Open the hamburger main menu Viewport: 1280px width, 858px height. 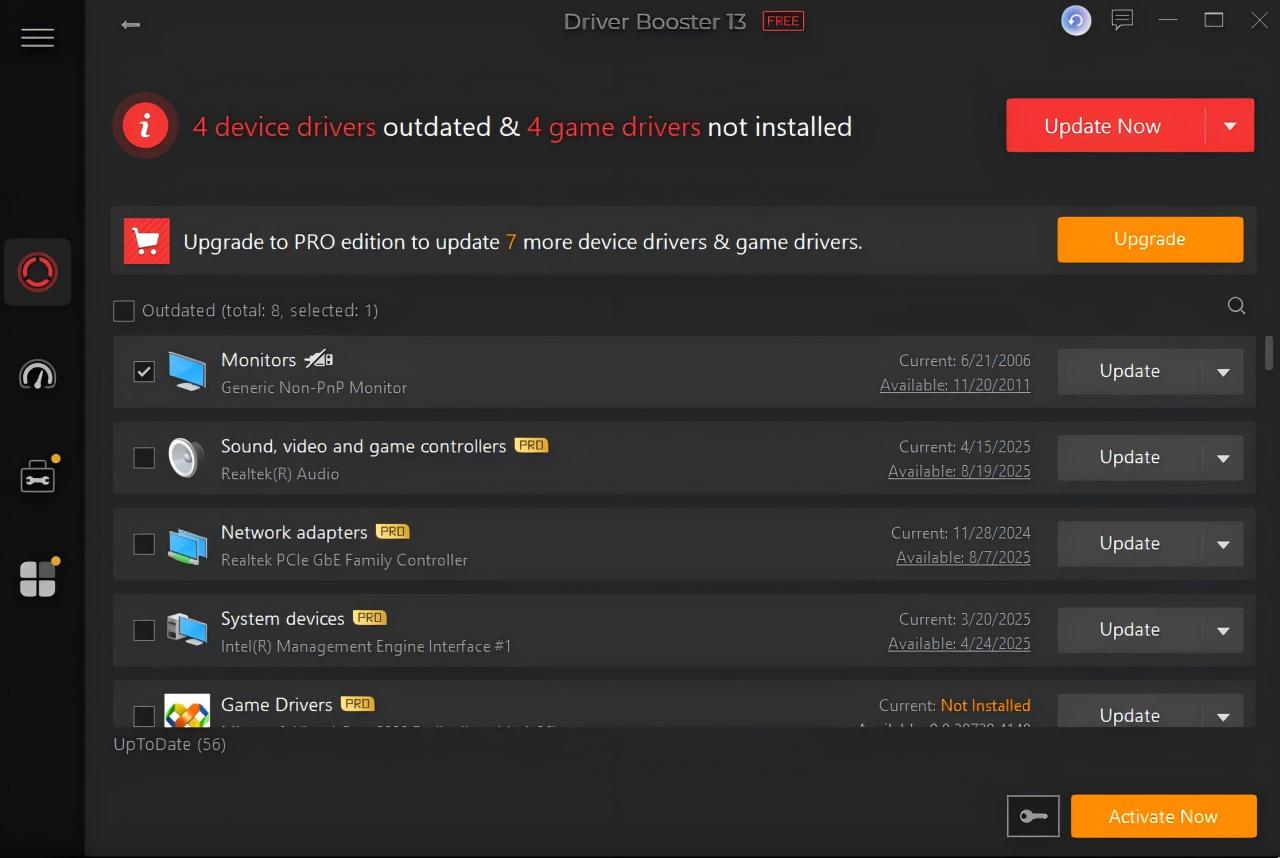tap(37, 38)
